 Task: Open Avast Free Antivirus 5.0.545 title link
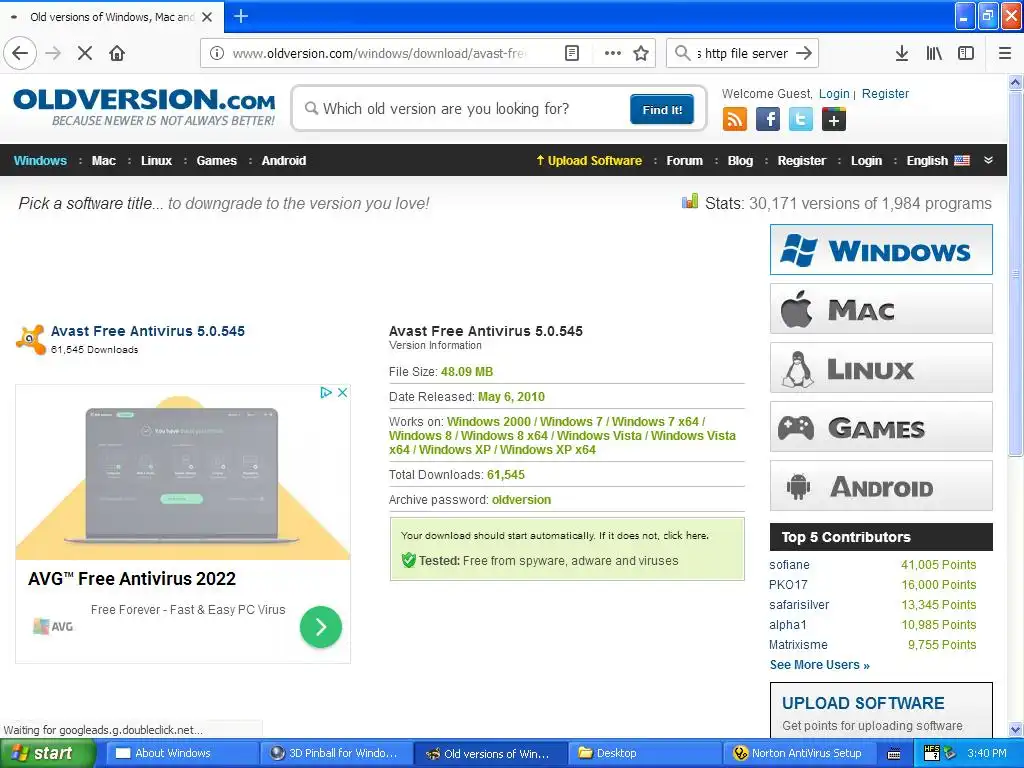pyautogui.click(x=148, y=331)
